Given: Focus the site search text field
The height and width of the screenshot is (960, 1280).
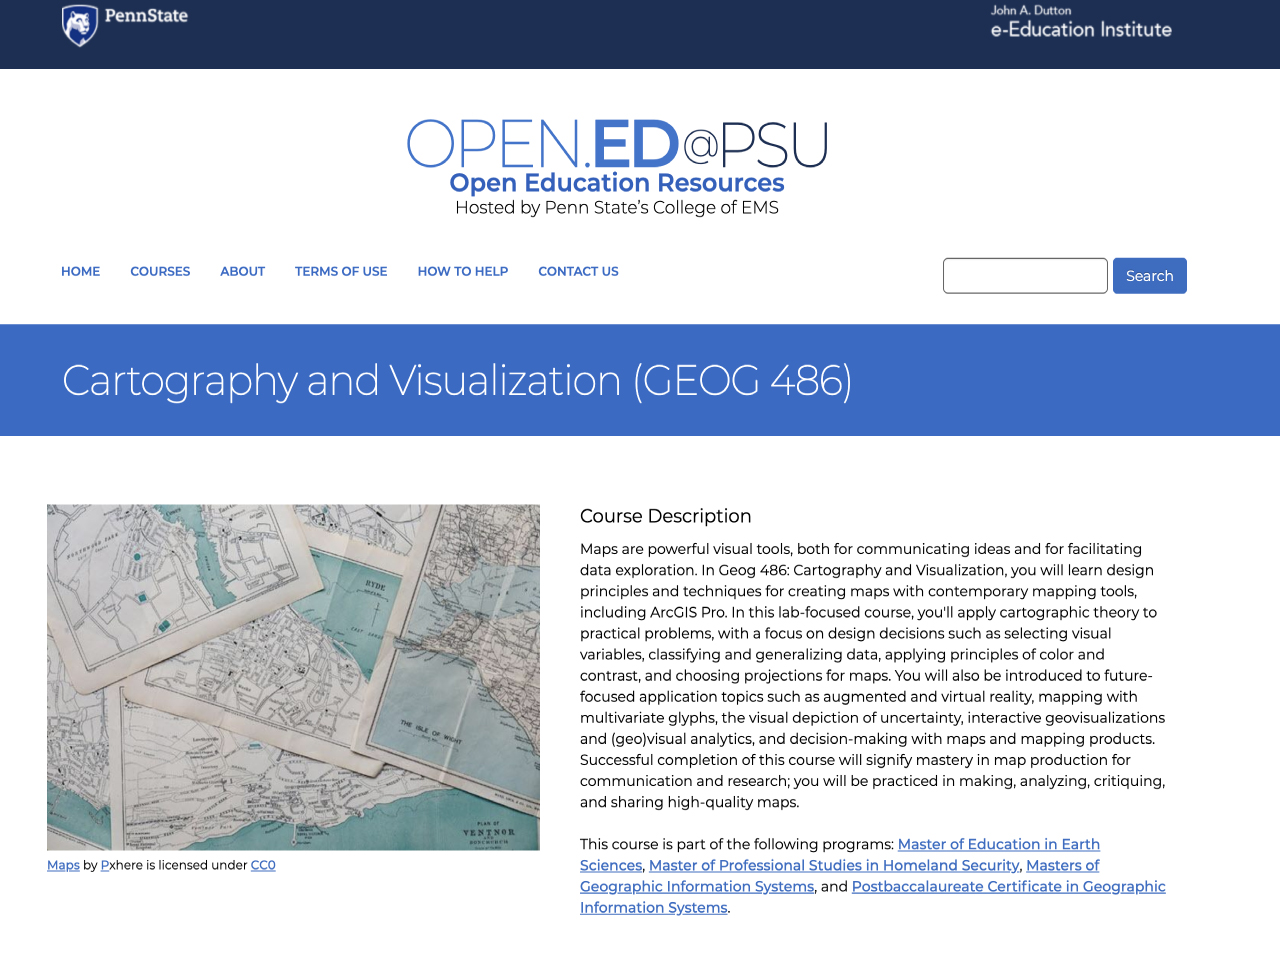Looking at the screenshot, I should point(1025,276).
